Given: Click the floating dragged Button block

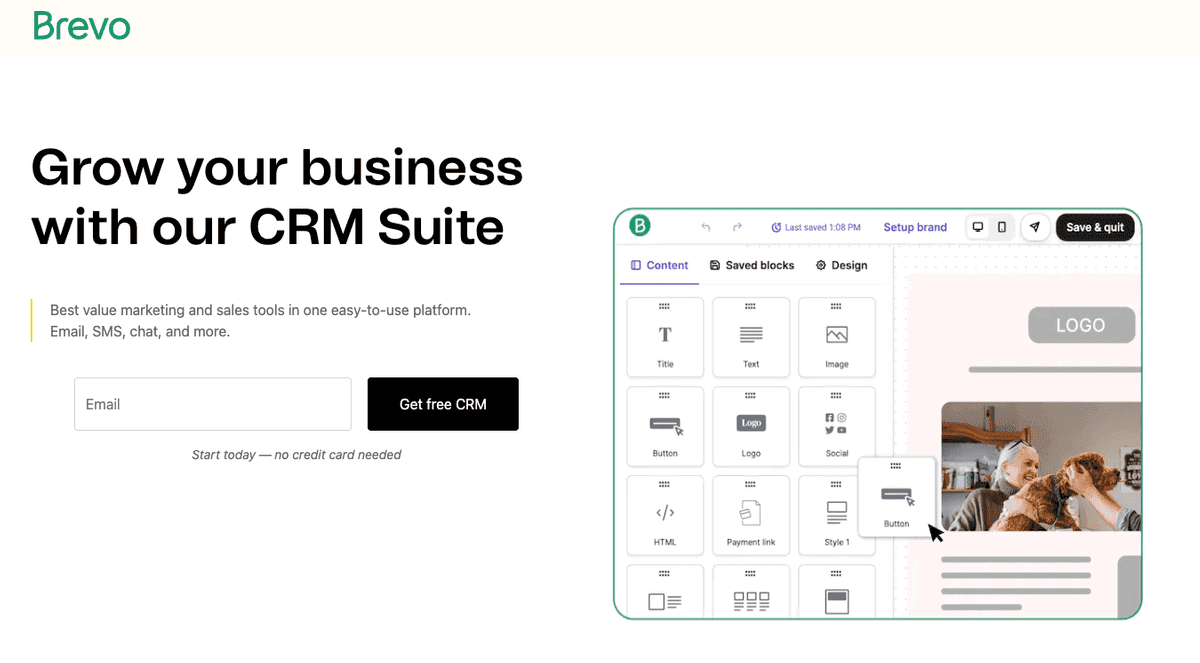Looking at the screenshot, I should coord(897,497).
